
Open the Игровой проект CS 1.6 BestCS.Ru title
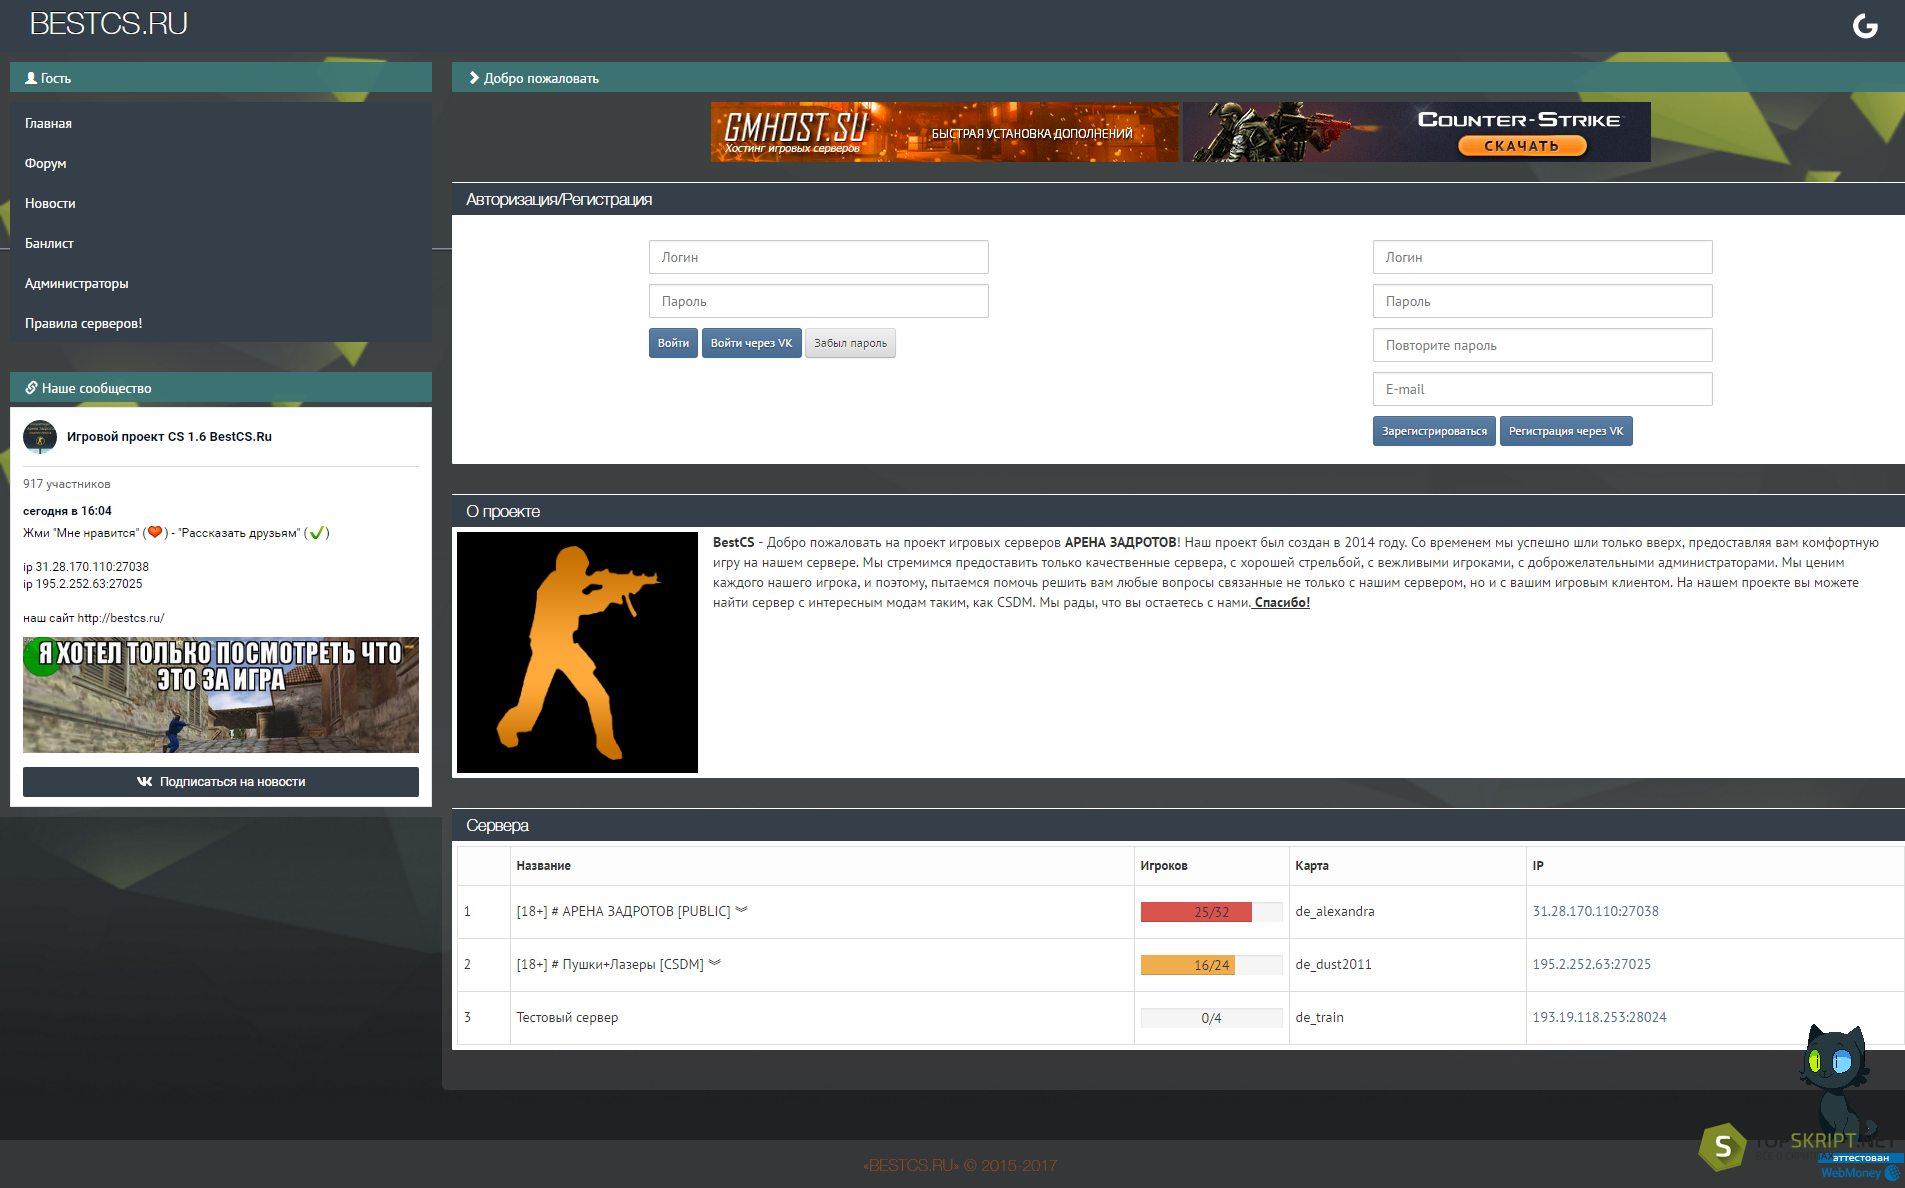169,436
